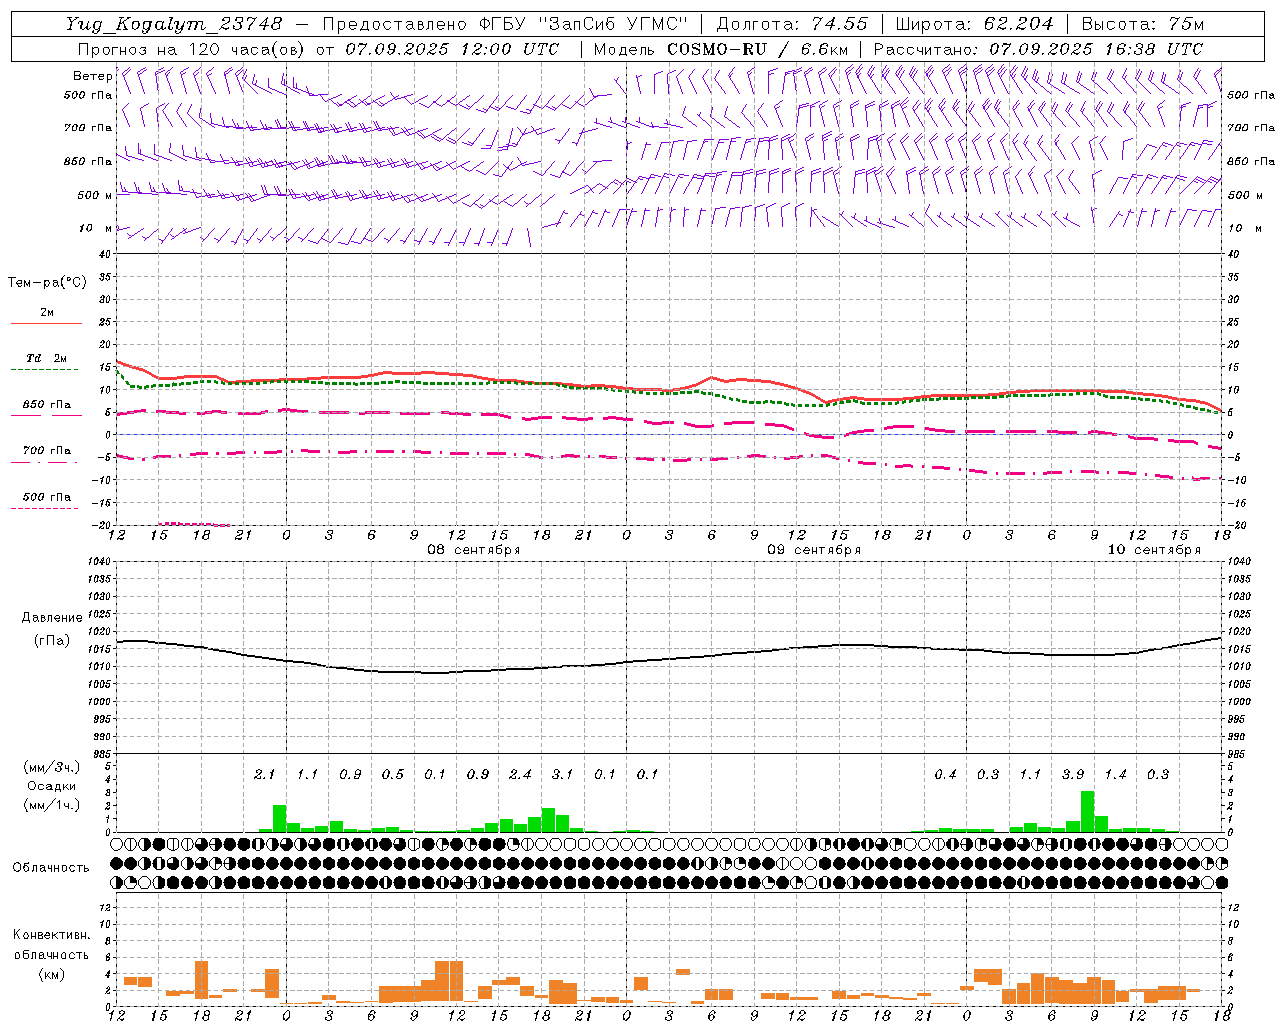Viewport: 1280px width, 1024px height.
Task: Click the 09 сентября date label
Action: point(814,550)
